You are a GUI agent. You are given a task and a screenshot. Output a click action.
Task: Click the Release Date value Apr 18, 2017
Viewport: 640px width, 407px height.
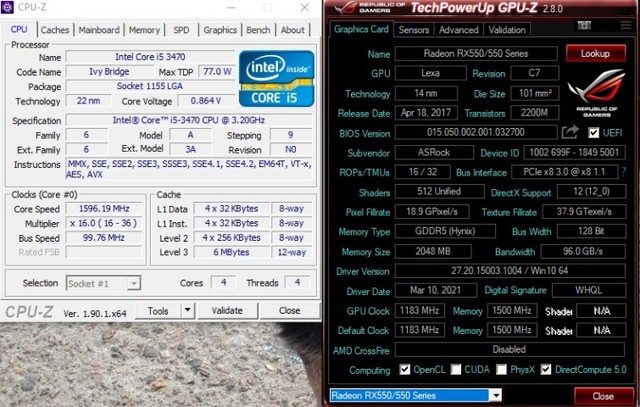(426, 113)
